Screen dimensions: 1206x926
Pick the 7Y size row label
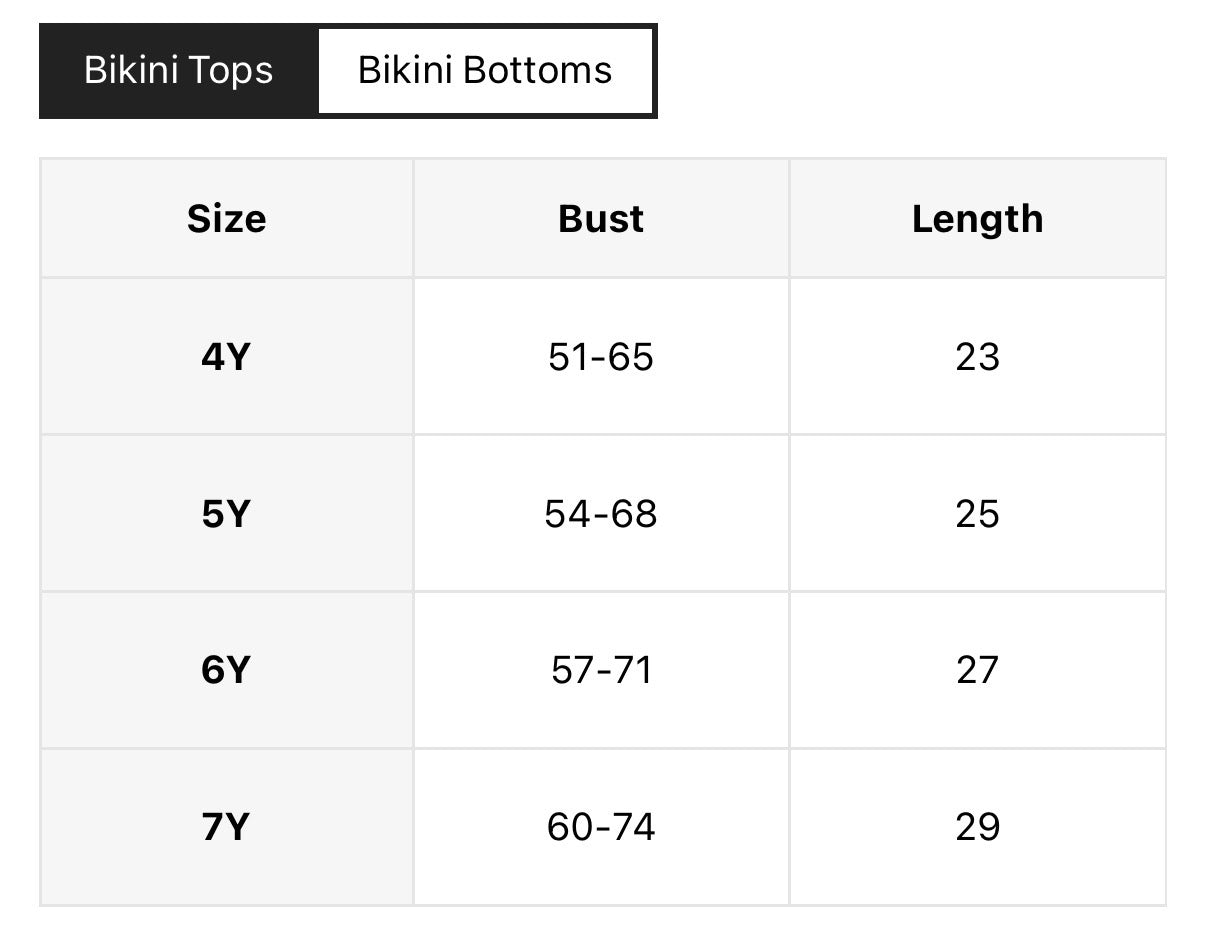point(225,827)
